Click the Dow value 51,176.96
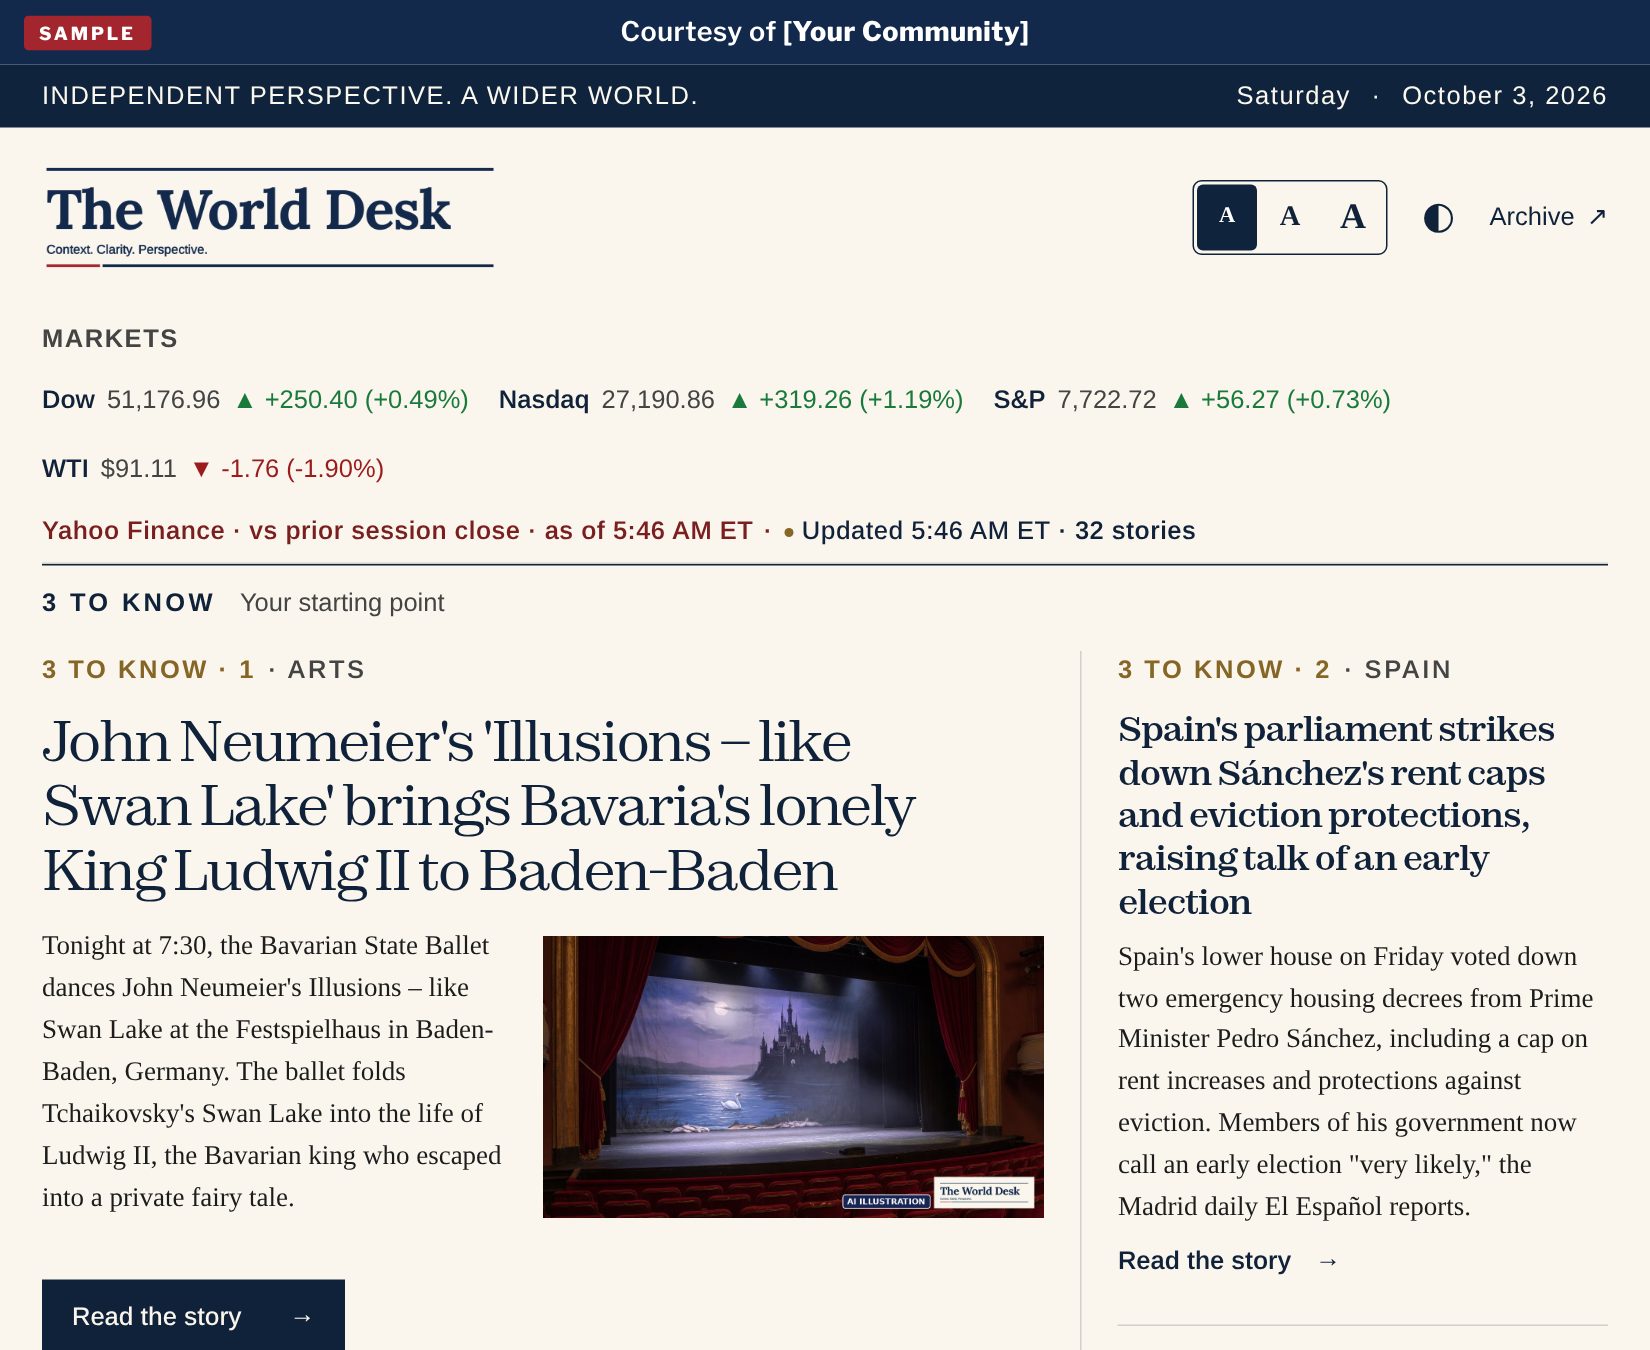The width and height of the screenshot is (1650, 1350). (163, 400)
